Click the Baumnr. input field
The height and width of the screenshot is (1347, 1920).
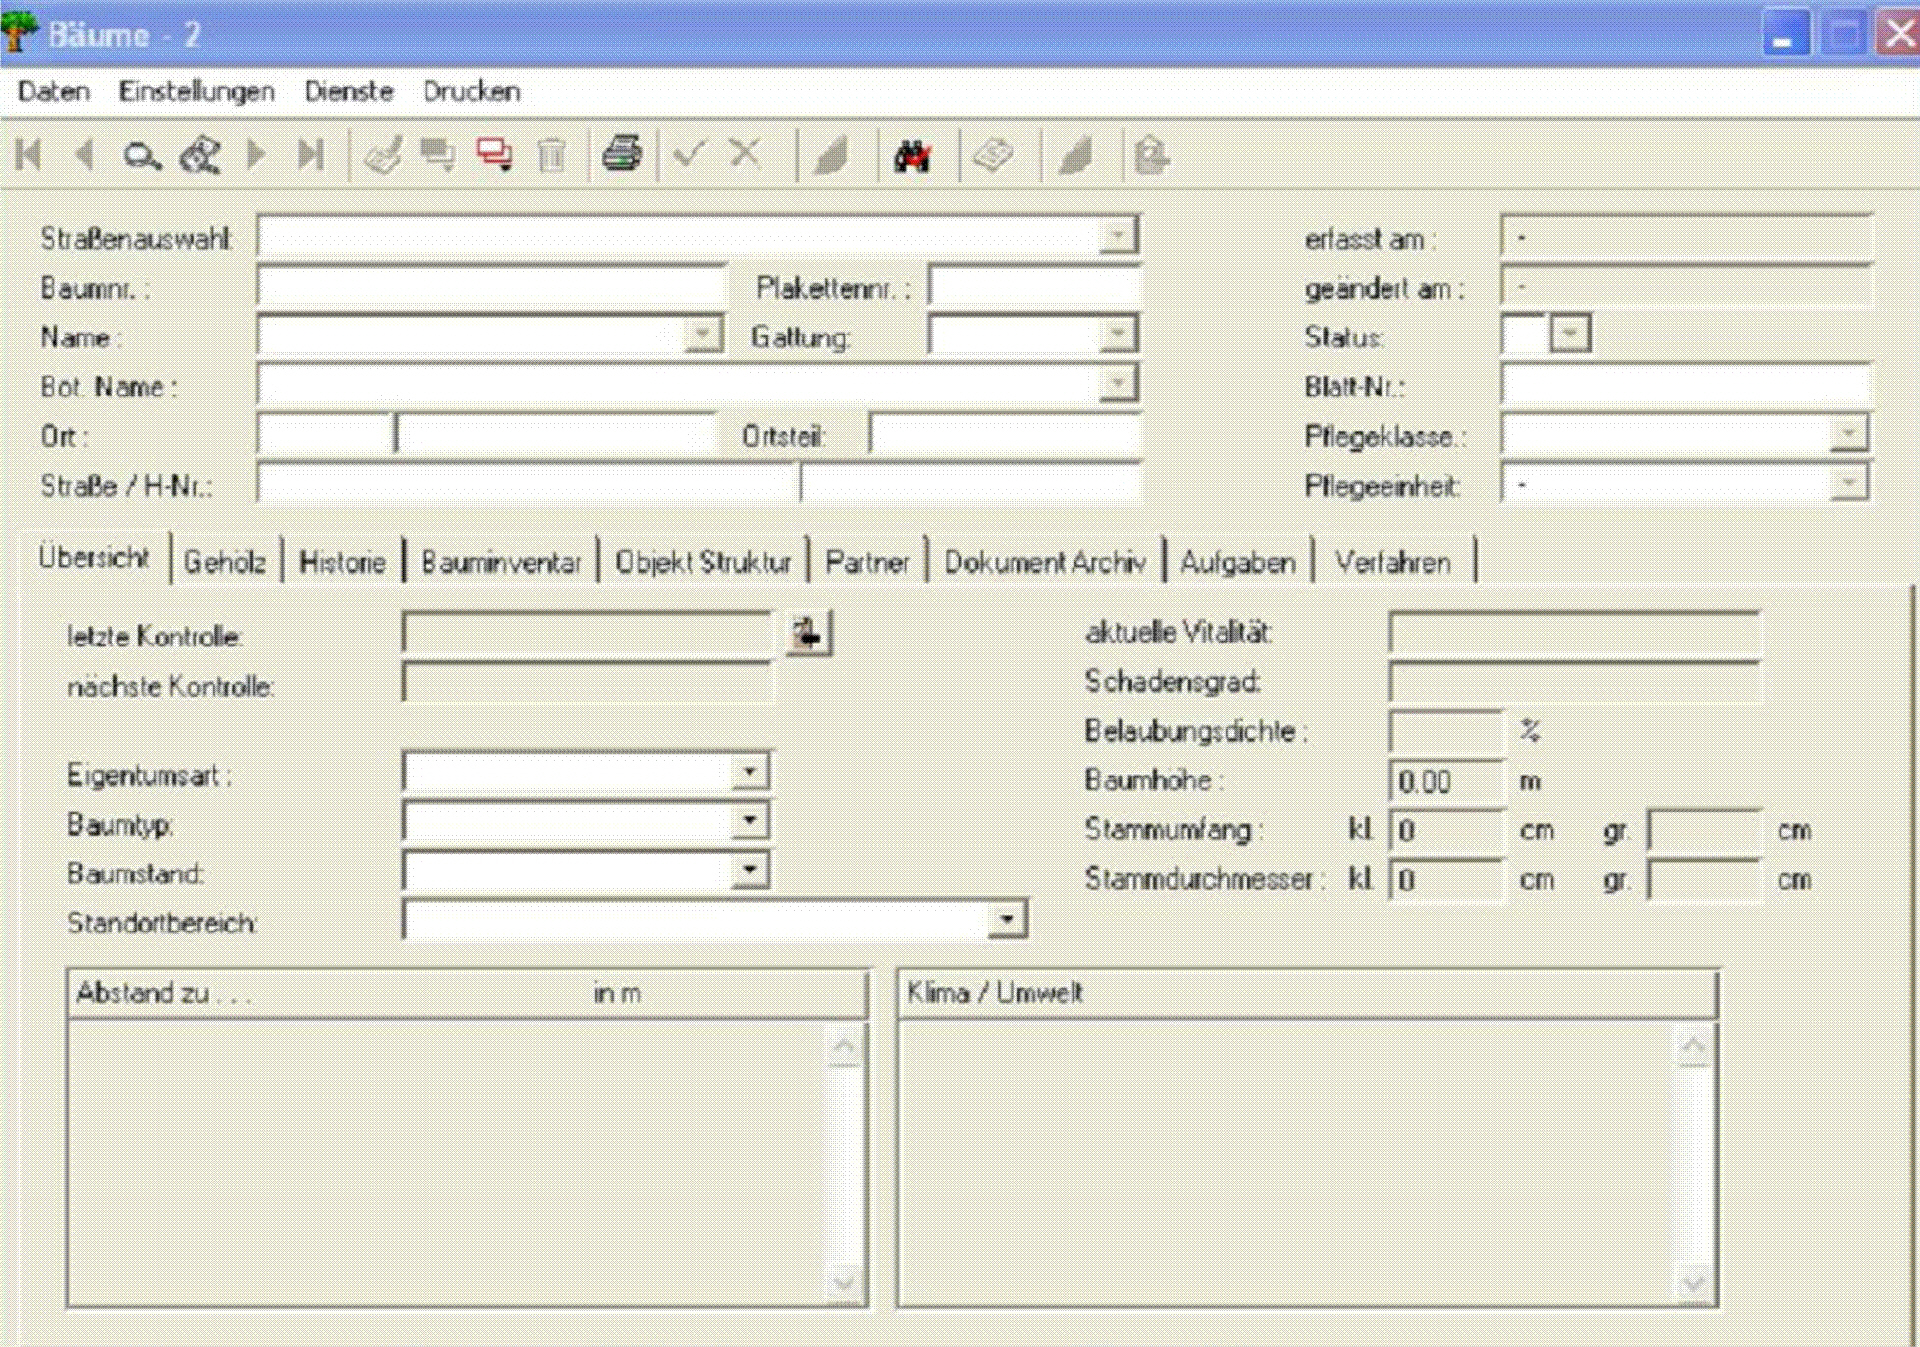[491, 286]
